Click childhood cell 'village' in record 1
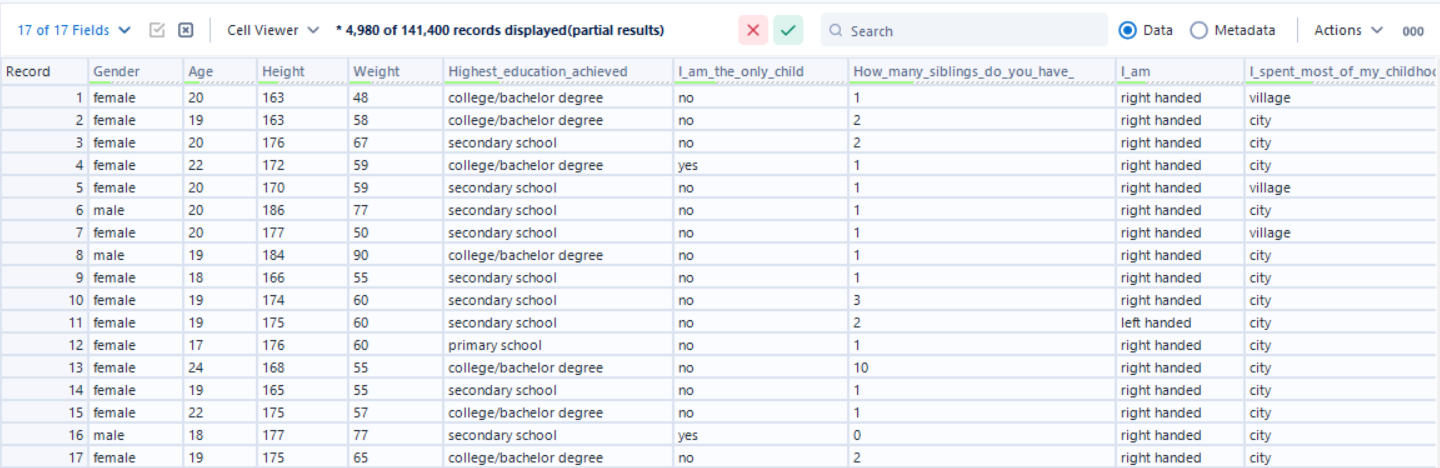Image resolution: width=1440 pixels, height=468 pixels. (x=1342, y=98)
